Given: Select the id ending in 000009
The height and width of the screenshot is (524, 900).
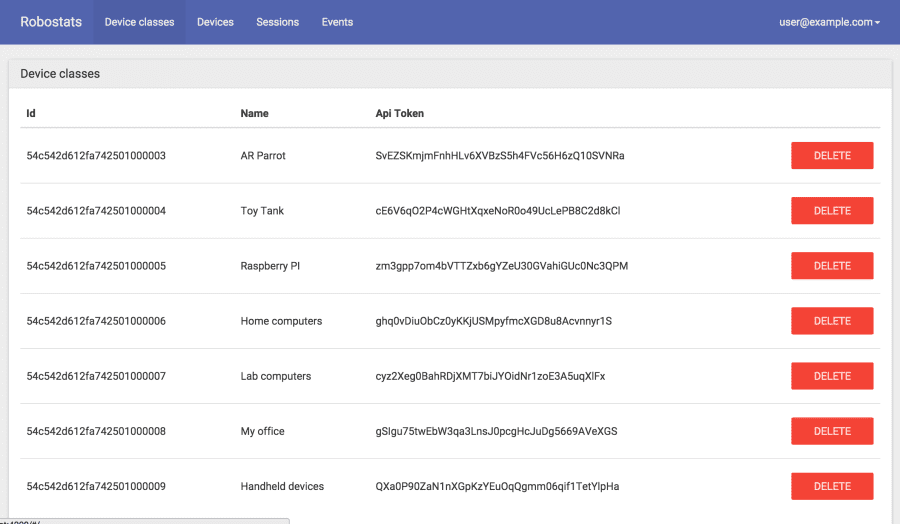Looking at the screenshot, I should (x=96, y=486).
